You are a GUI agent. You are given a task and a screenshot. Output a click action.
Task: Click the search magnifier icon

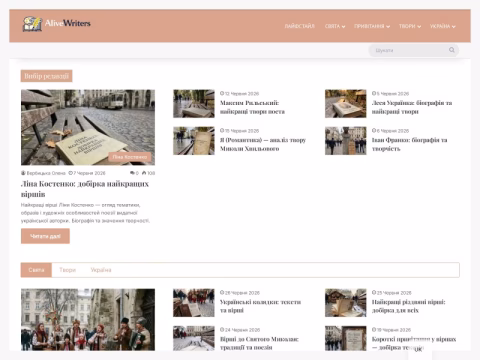coord(452,50)
